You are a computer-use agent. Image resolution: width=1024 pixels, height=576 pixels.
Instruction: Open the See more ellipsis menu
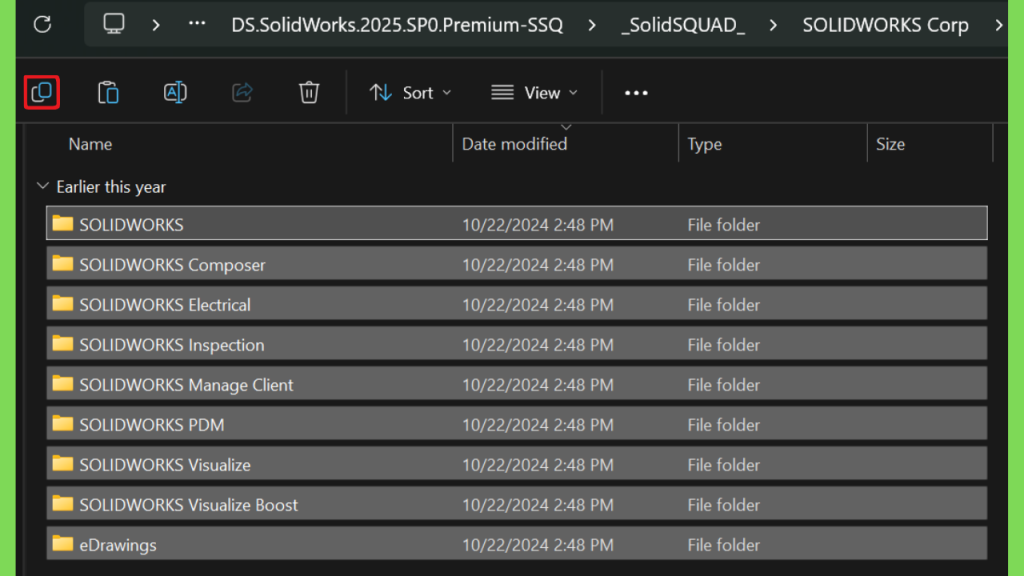coord(636,93)
